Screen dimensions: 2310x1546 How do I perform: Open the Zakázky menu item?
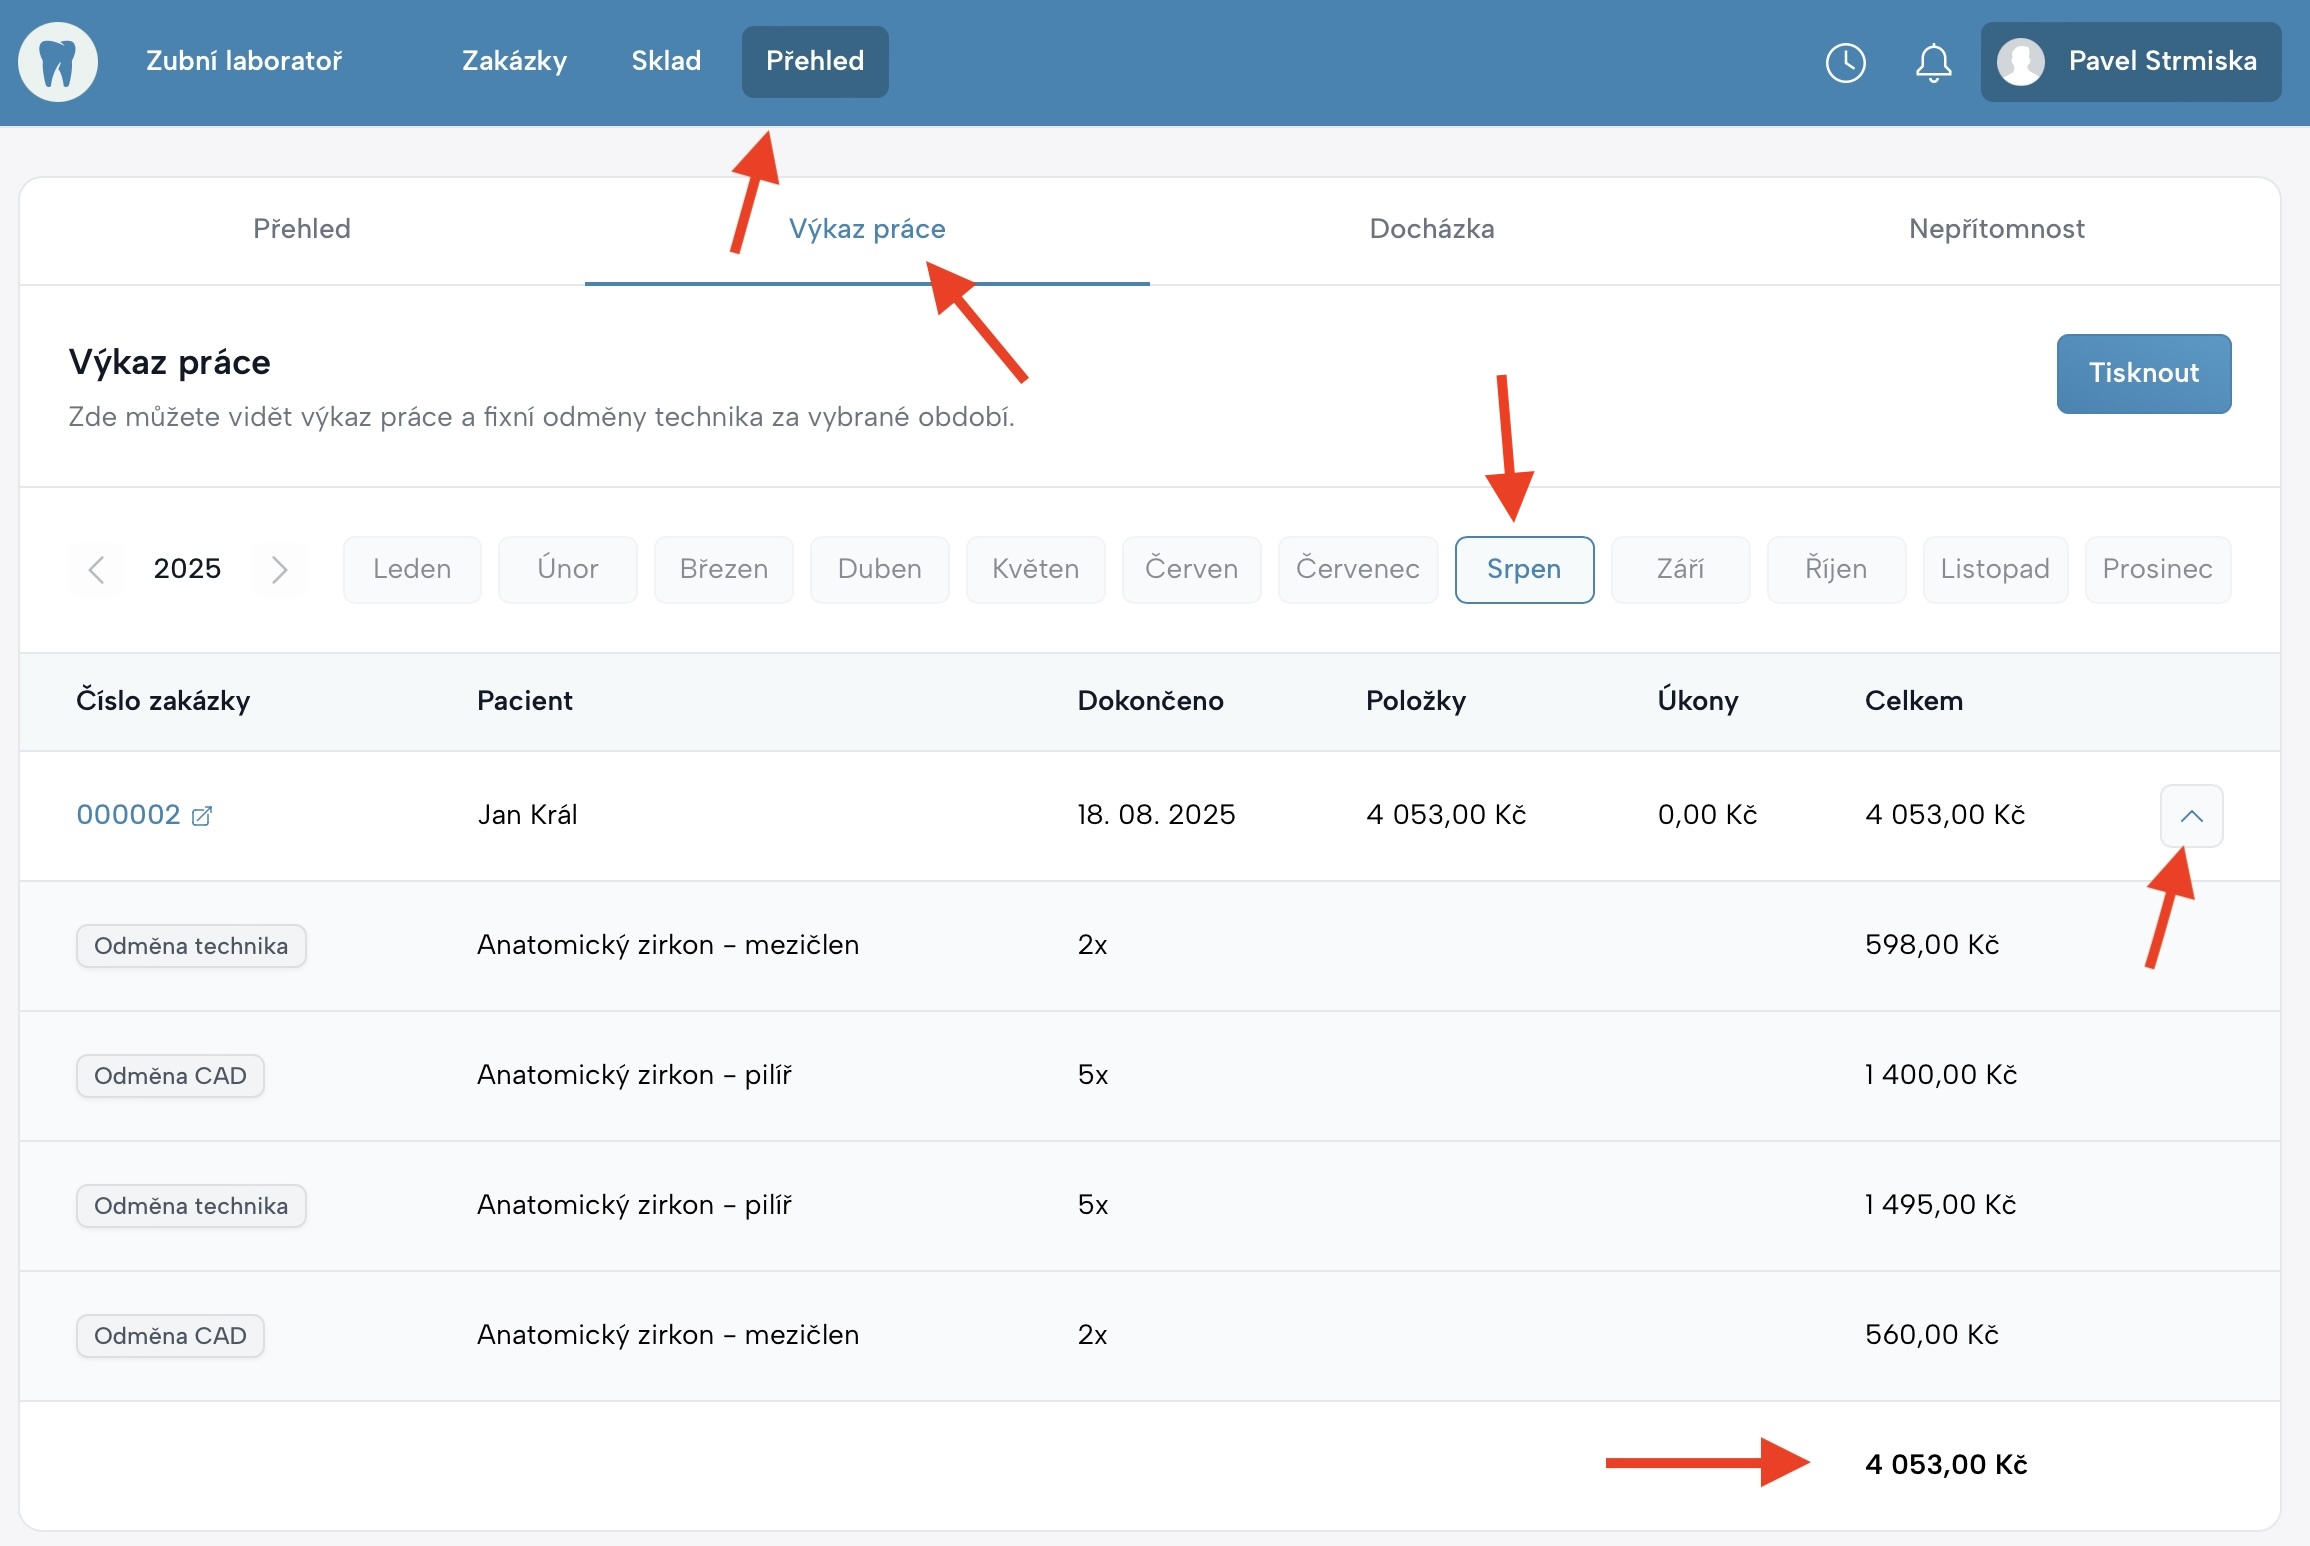tap(514, 61)
